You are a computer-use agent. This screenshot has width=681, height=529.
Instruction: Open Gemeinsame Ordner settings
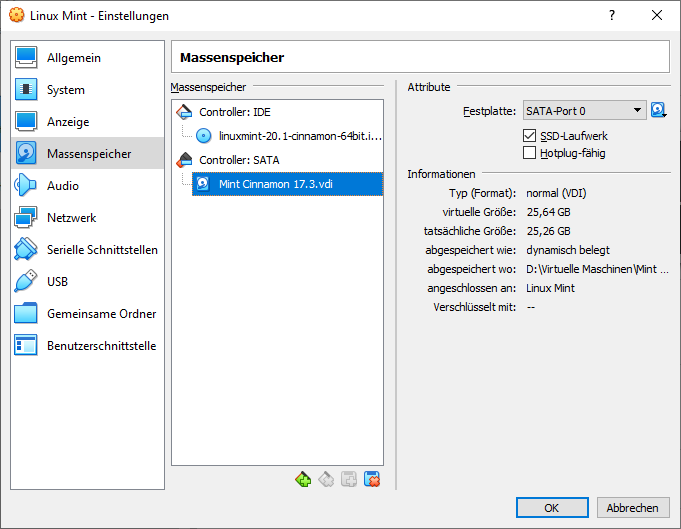point(87,313)
